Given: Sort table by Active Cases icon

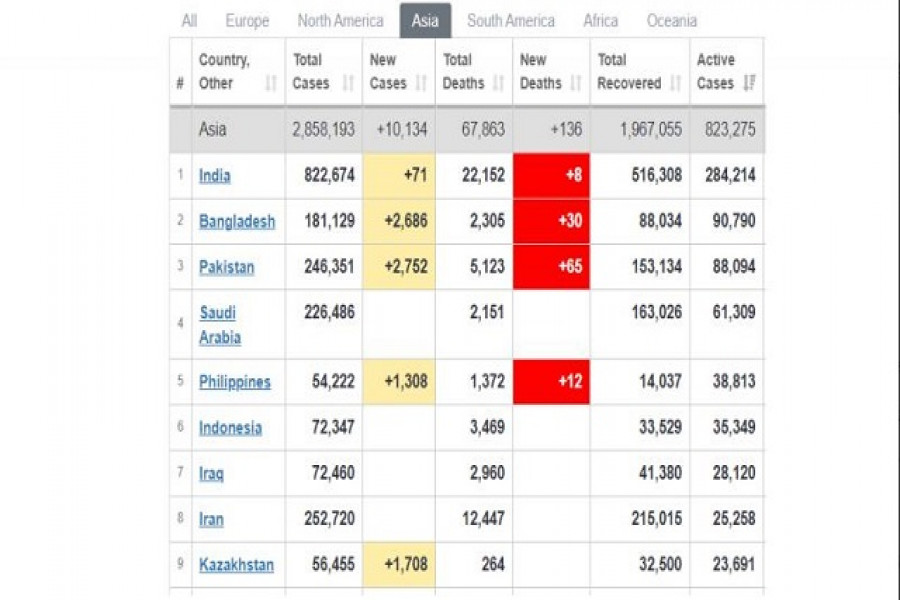Looking at the screenshot, I should pos(749,84).
